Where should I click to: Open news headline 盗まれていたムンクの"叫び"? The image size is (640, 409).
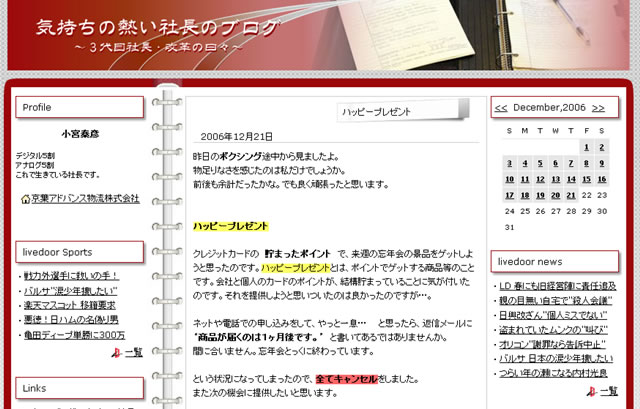coord(553,330)
